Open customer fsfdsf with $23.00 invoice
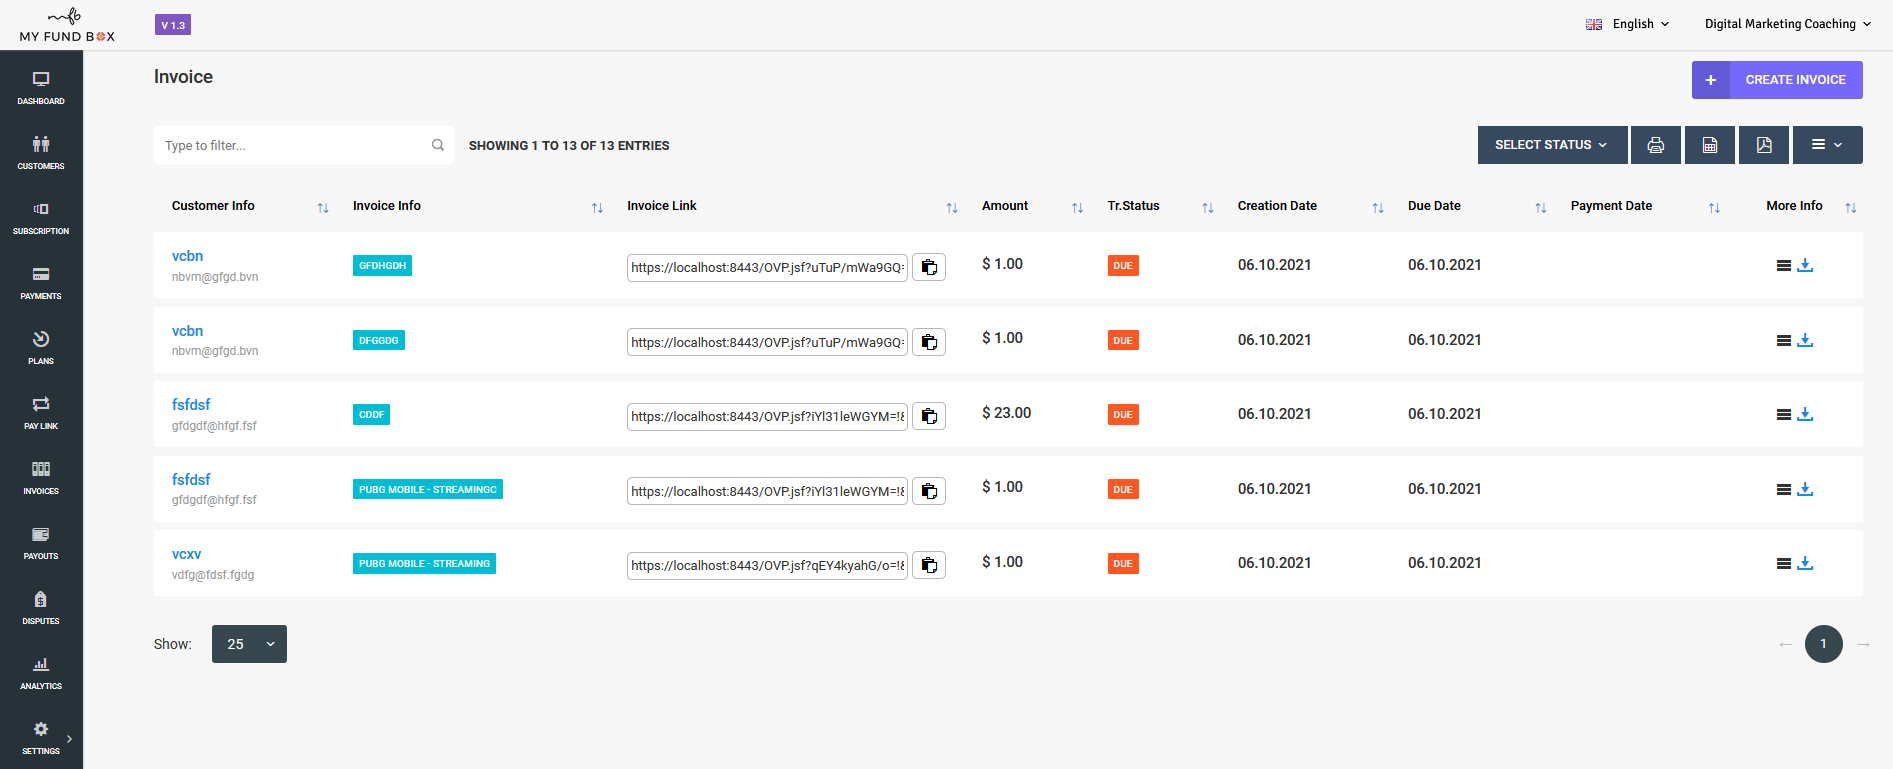Viewport: 1893px width, 769px height. point(191,405)
